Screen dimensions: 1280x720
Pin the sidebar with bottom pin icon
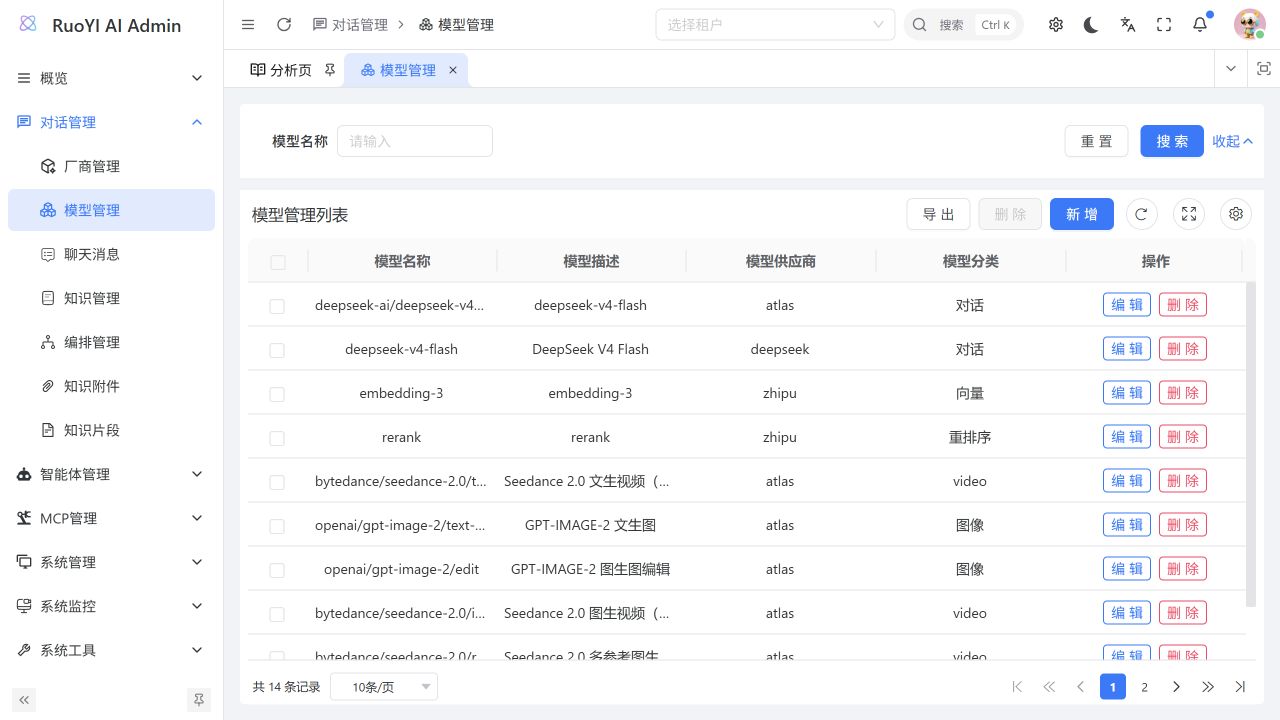coord(199,700)
